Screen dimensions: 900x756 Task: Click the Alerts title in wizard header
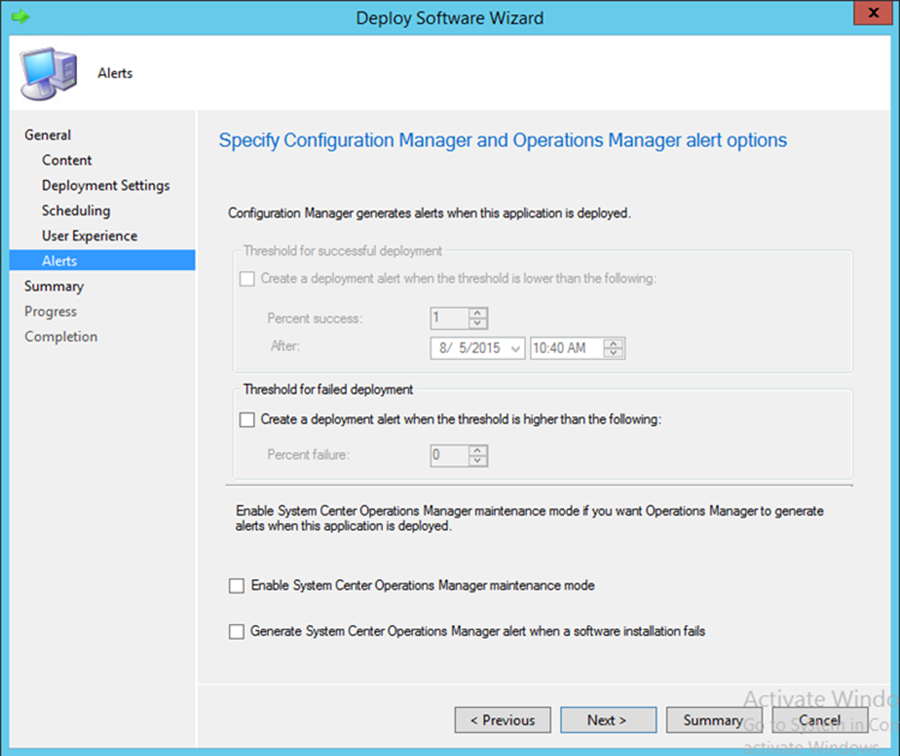tap(115, 73)
